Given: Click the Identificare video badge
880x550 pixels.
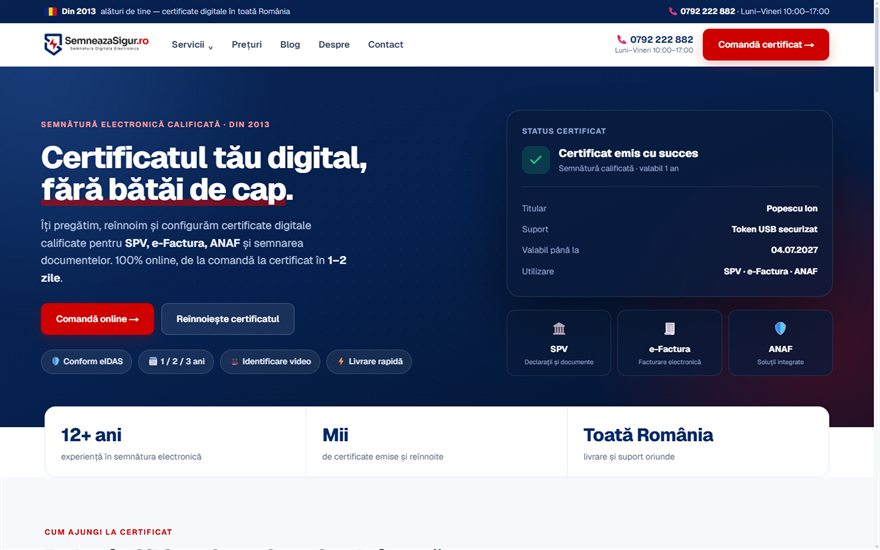Looking at the screenshot, I should click(270, 361).
